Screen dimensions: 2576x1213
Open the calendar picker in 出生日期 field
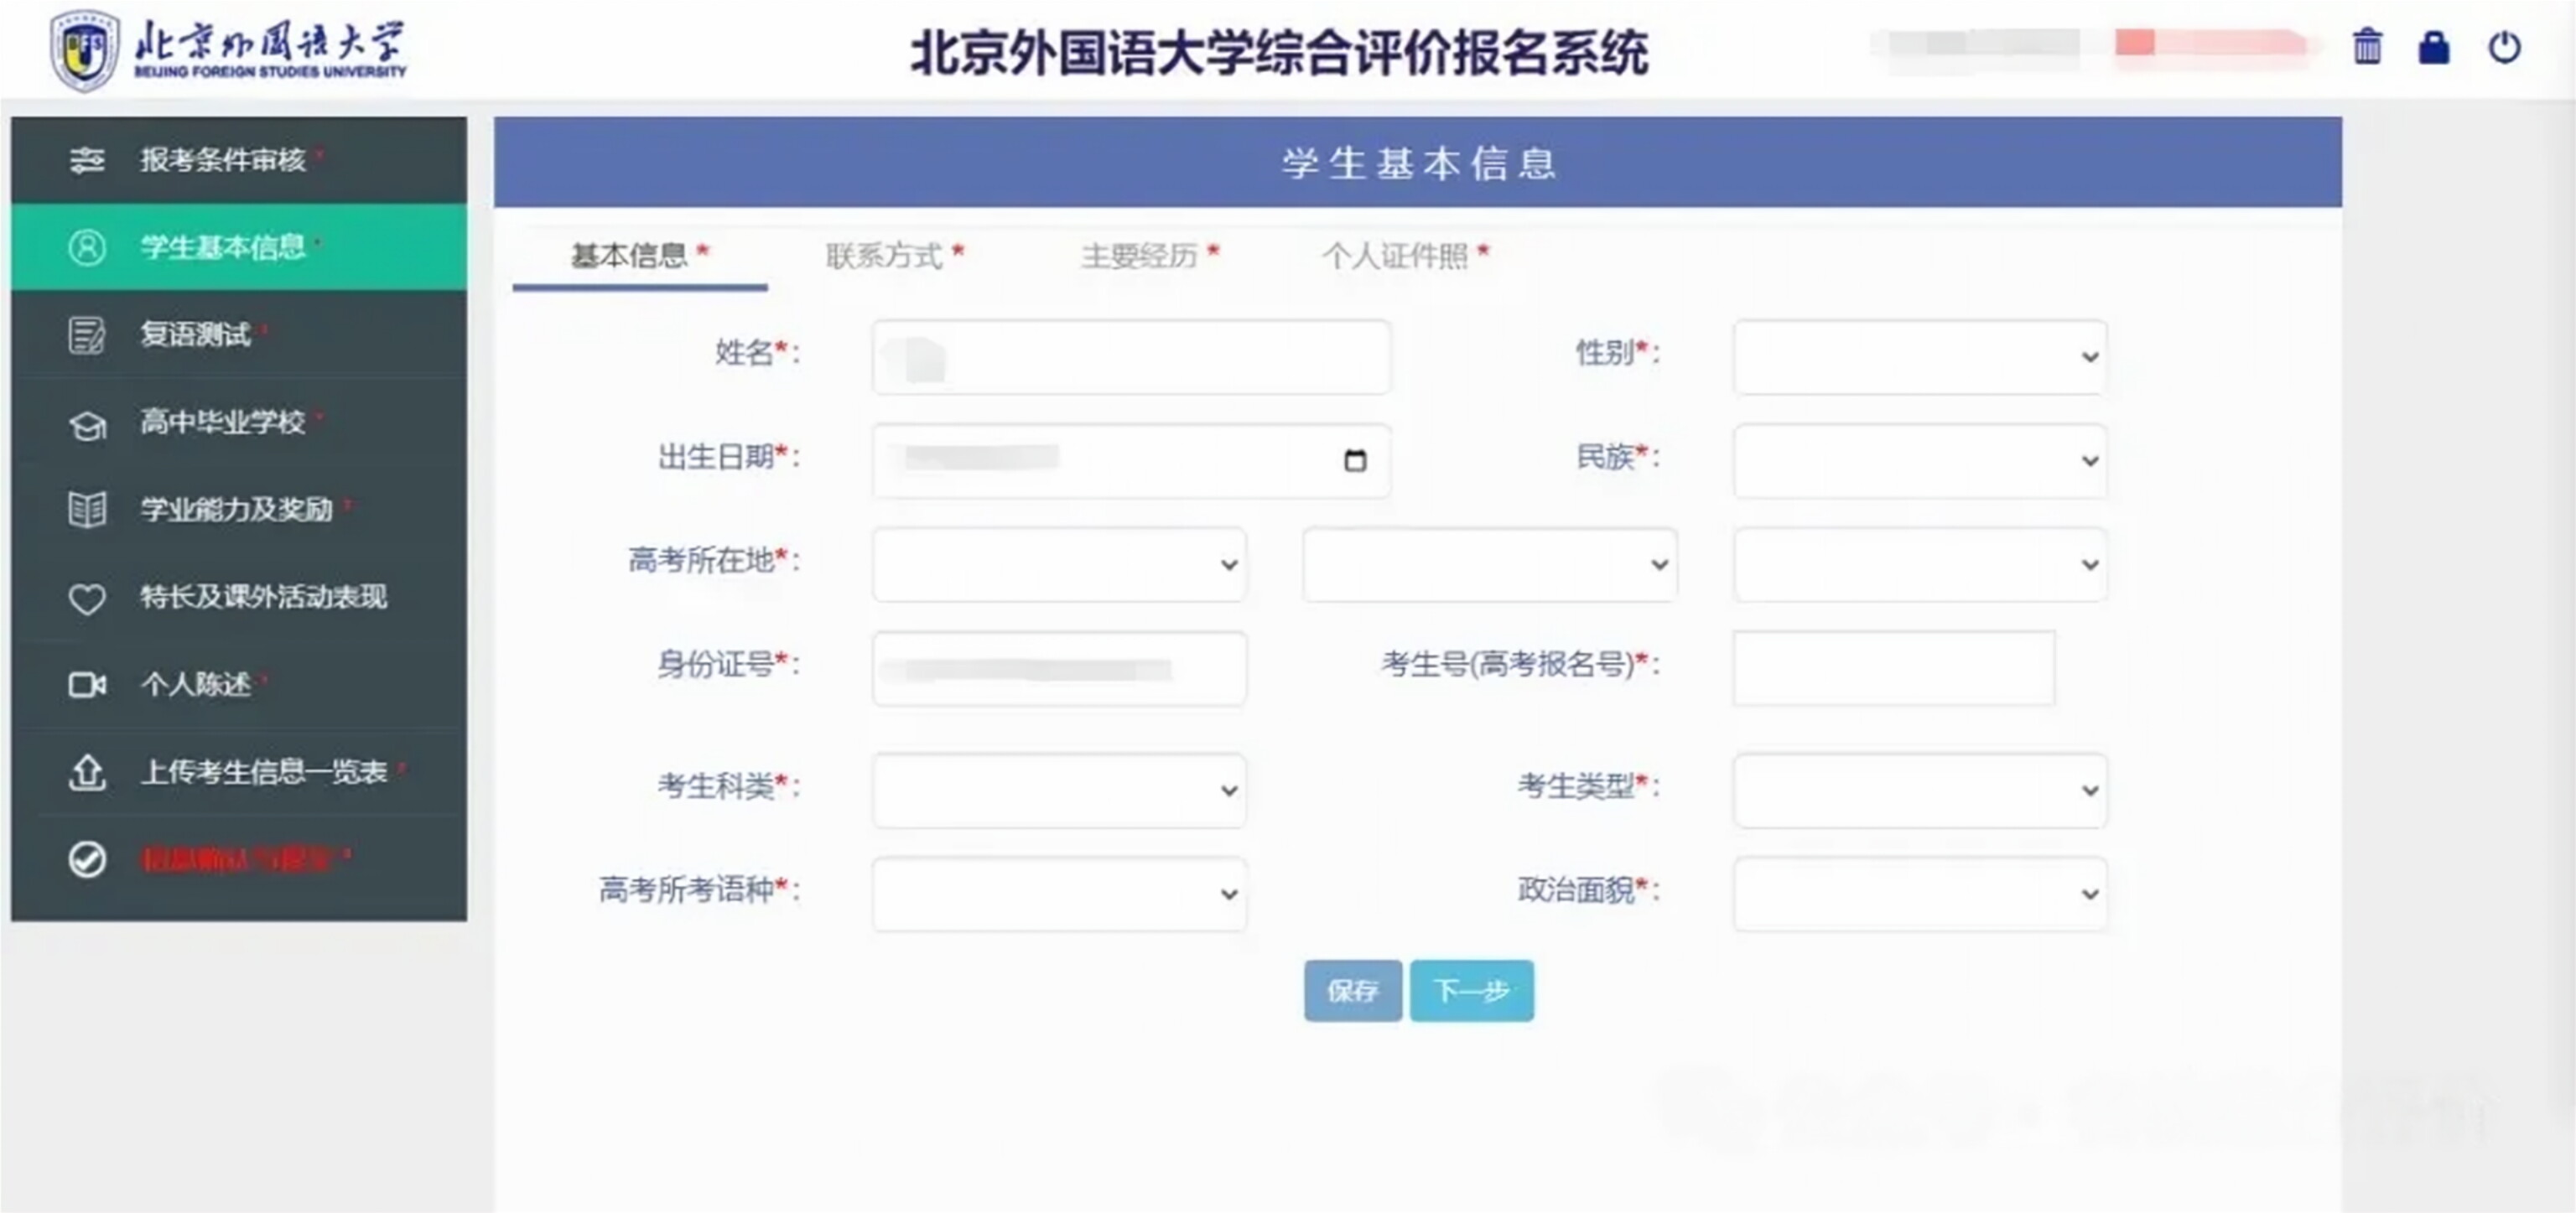(1355, 460)
